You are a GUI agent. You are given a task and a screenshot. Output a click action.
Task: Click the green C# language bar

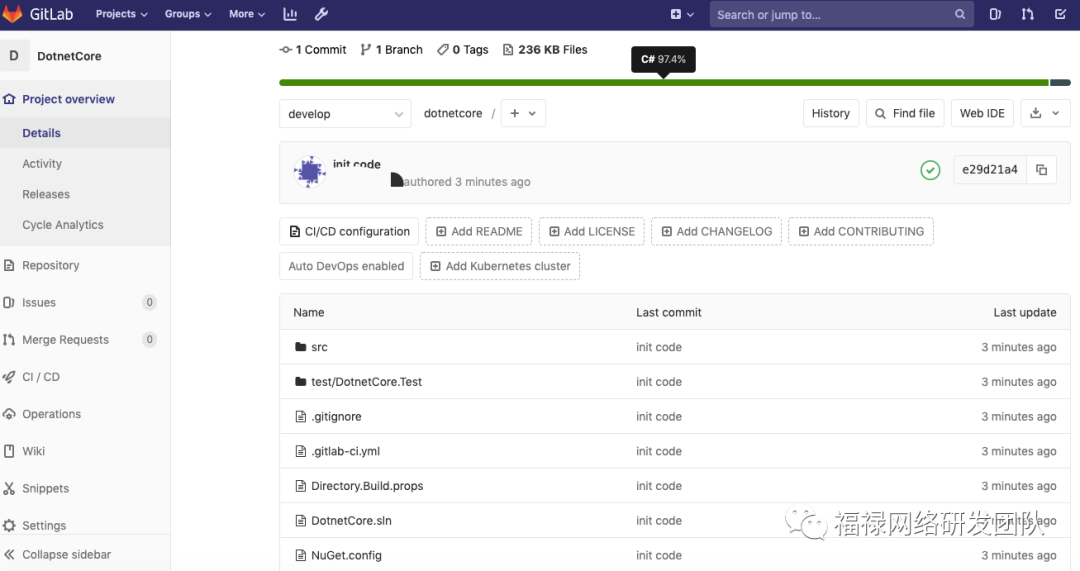[x=663, y=83]
